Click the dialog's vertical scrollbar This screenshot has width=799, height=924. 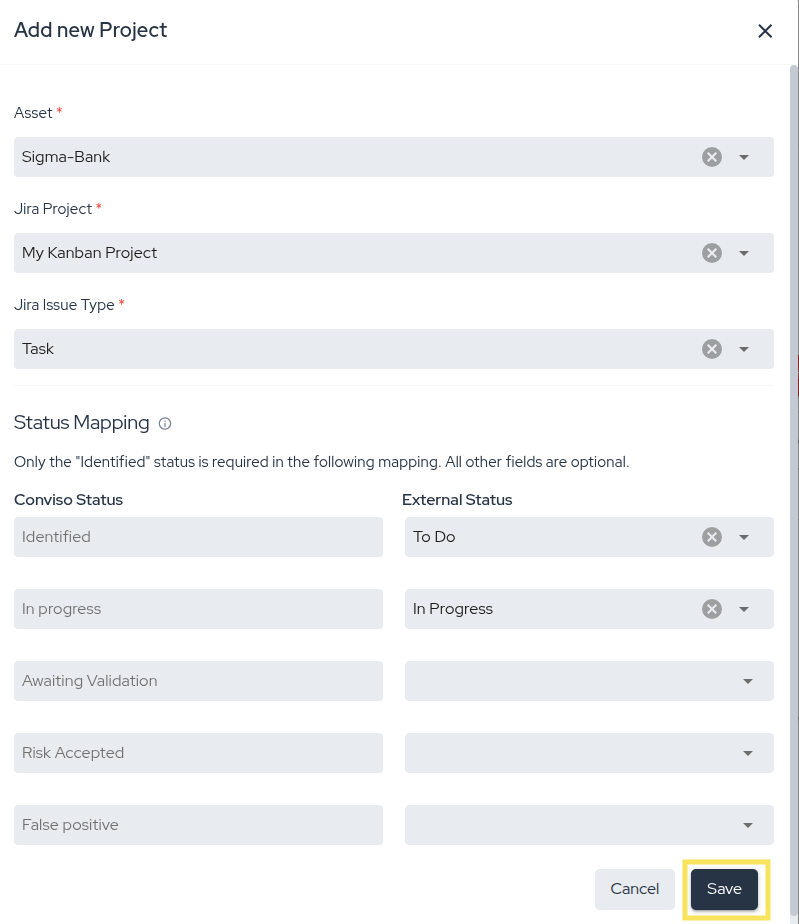pyautogui.click(x=793, y=400)
